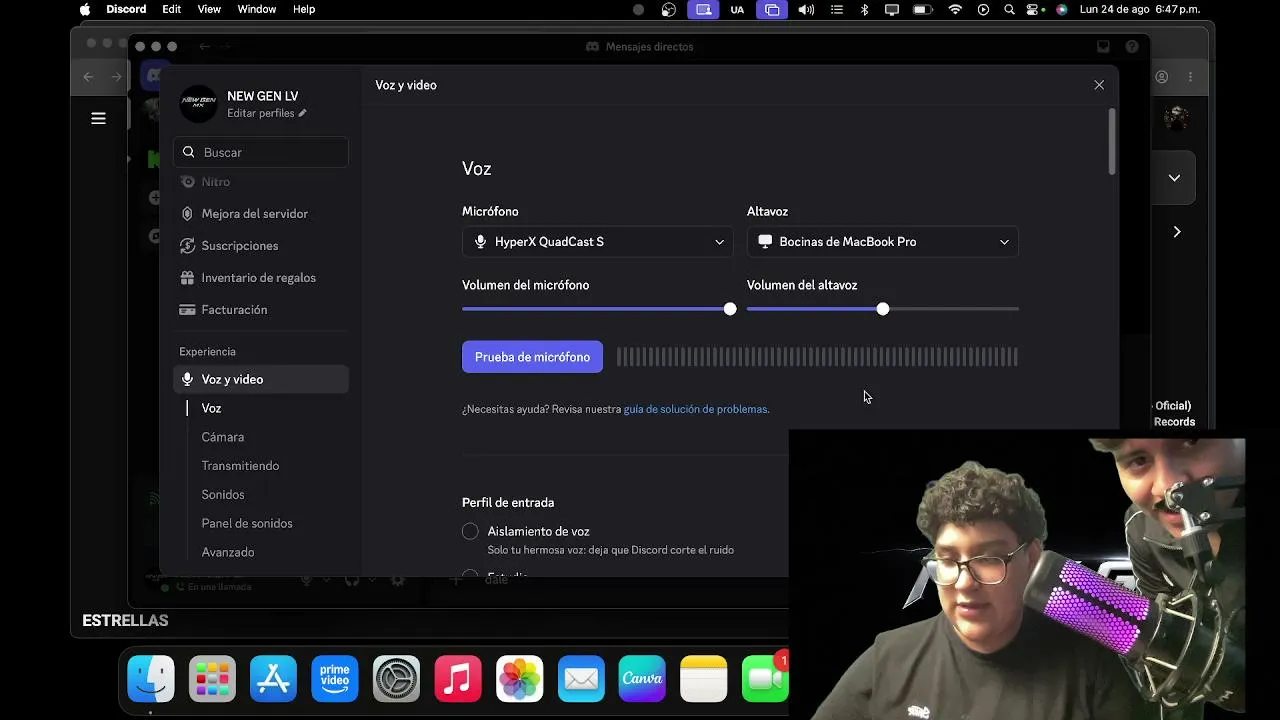The height and width of the screenshot is (720, 1280).
Task: Open Prime Video from the Dock
Action: tap(335, 680)
